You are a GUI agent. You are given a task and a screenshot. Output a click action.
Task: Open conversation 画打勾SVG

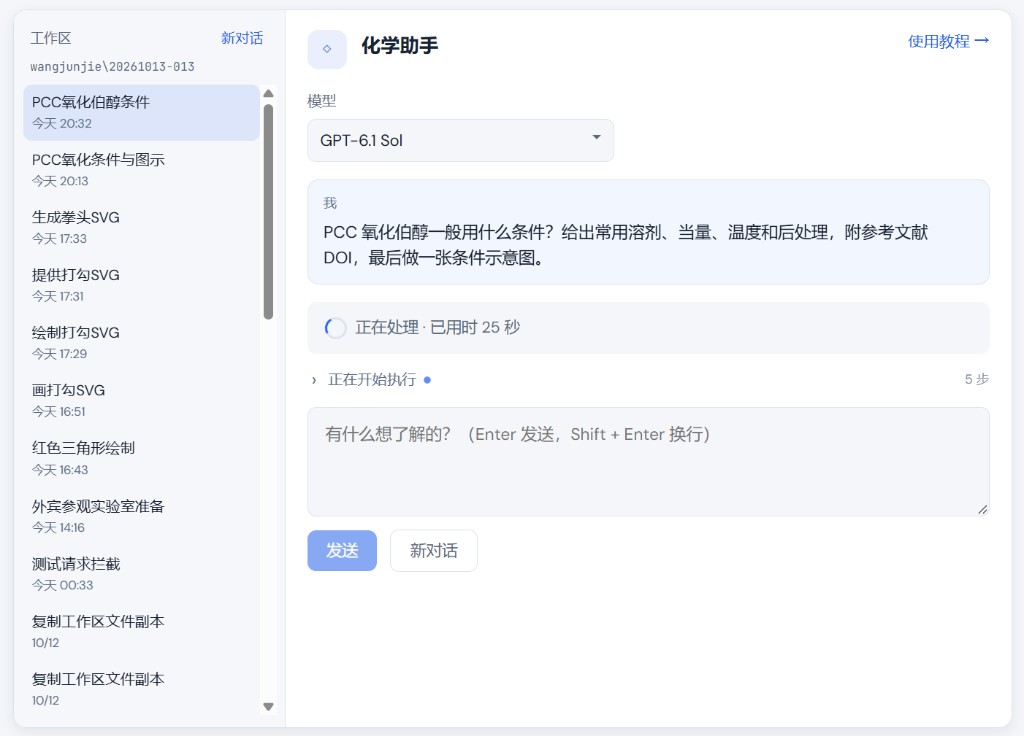[x=142, y=400]
